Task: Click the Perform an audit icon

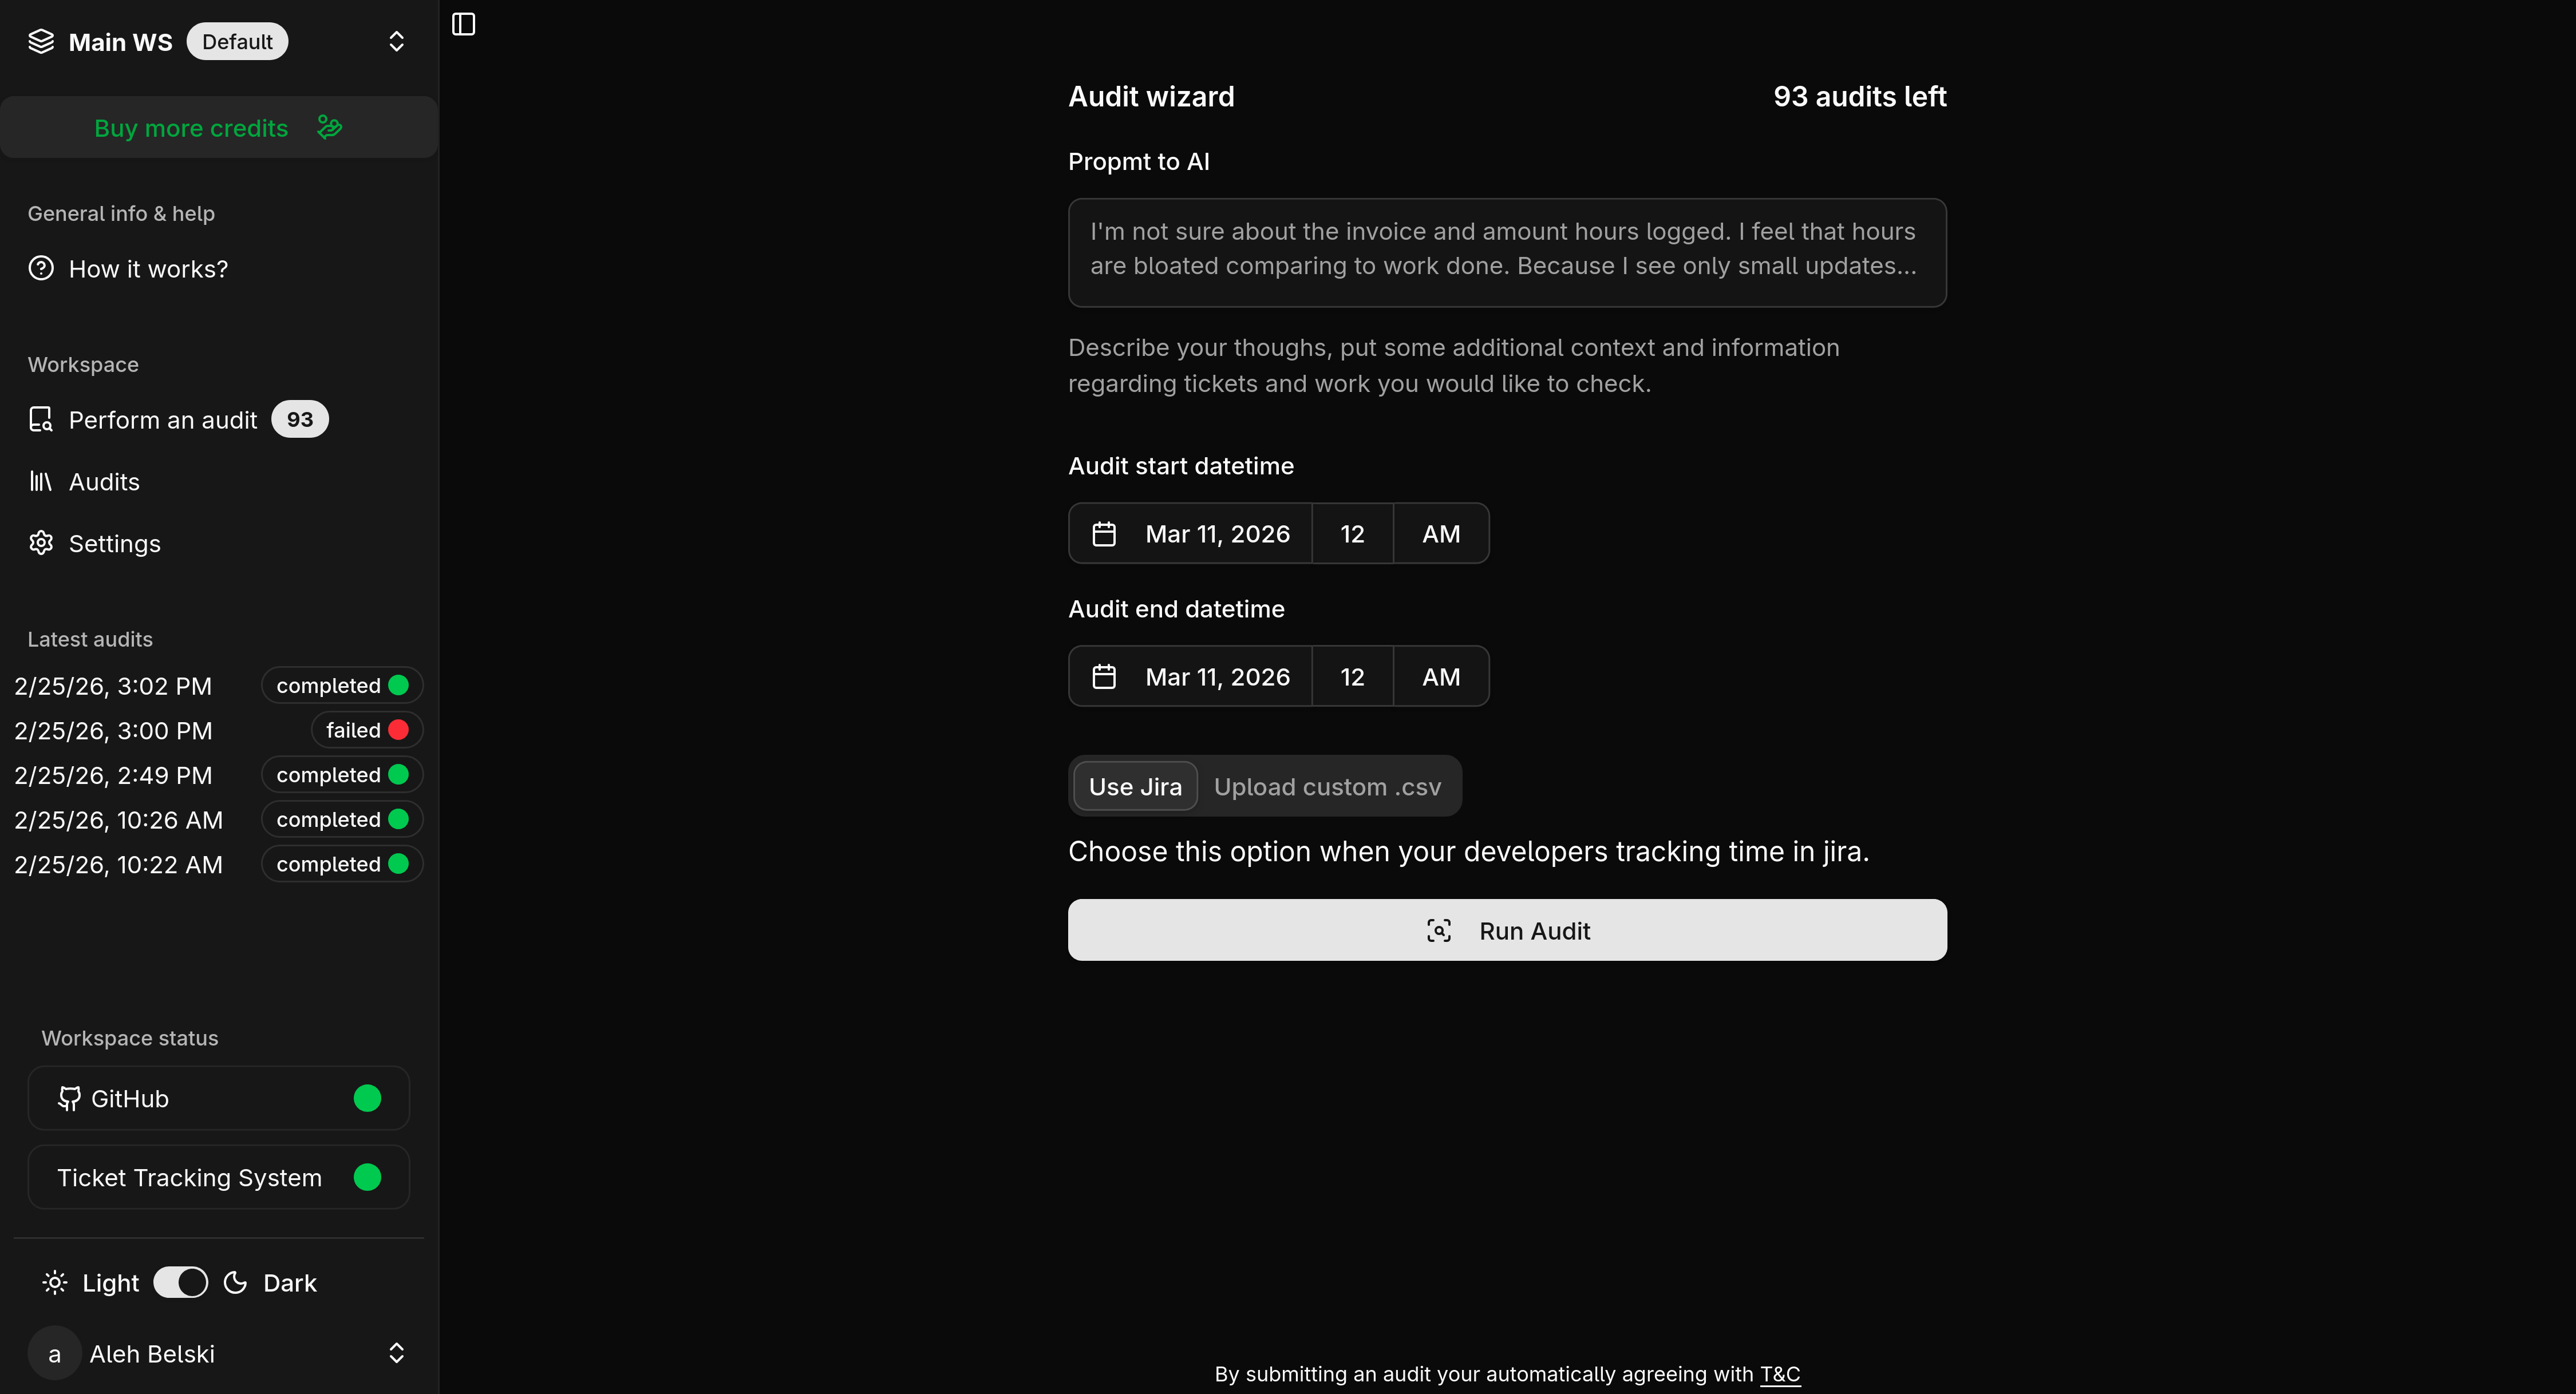Action: click(41, 420)
